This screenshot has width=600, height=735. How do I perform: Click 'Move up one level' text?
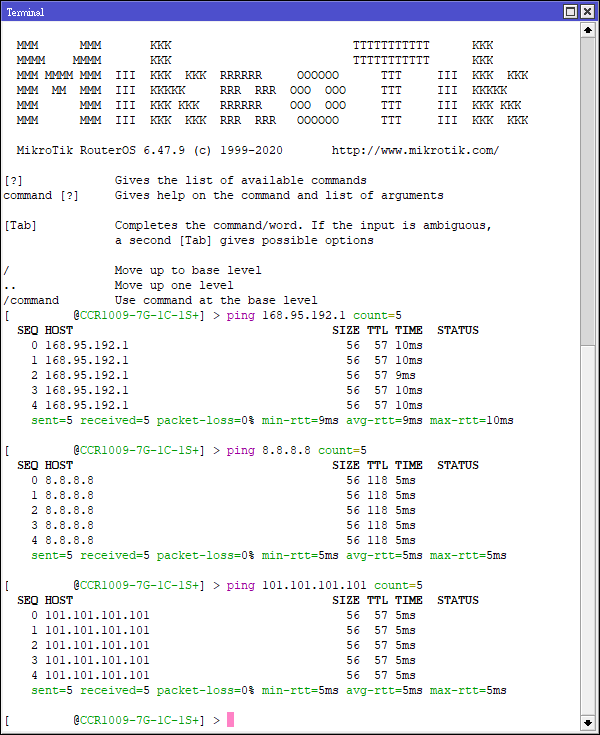(174, 285)
